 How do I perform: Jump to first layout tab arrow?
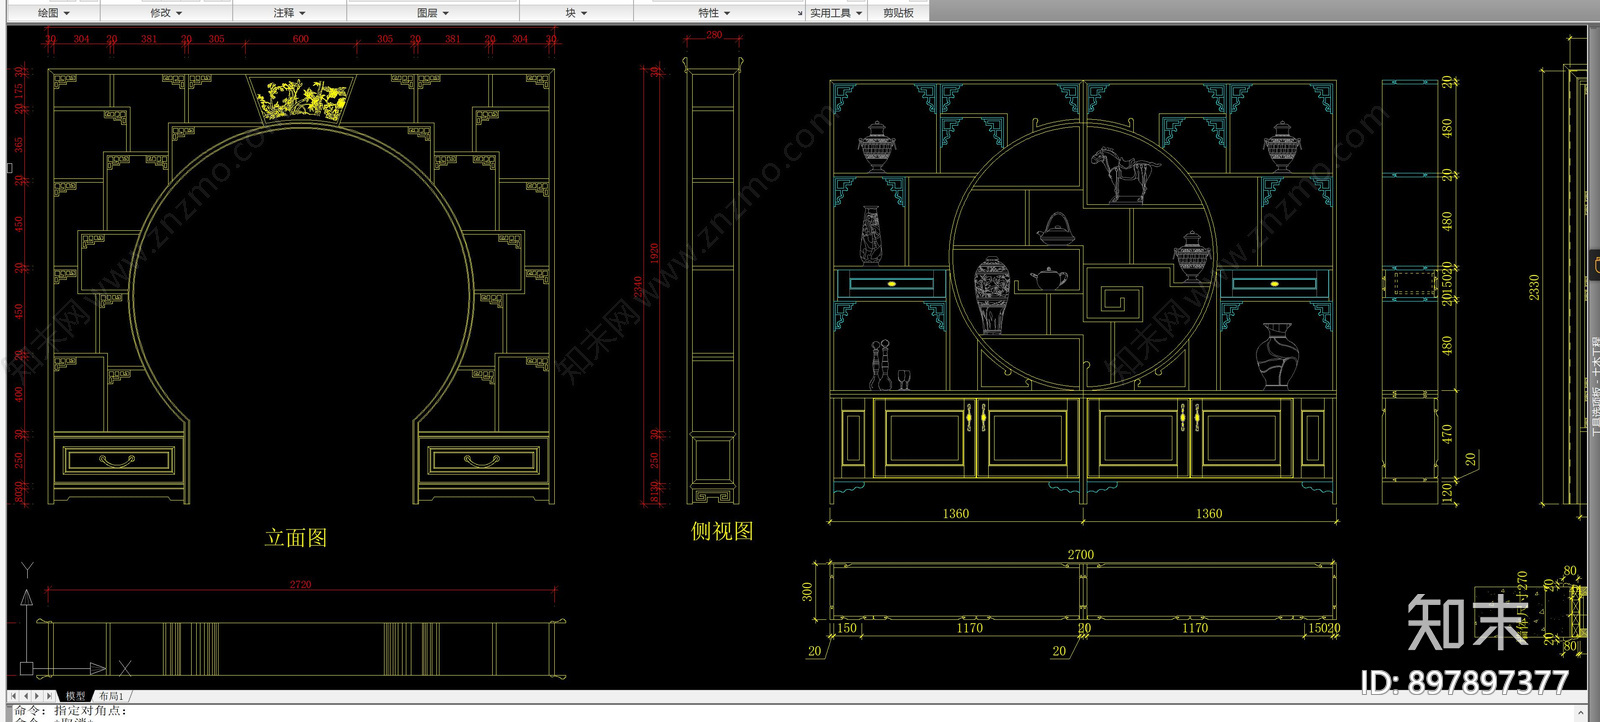pos(14,695)
